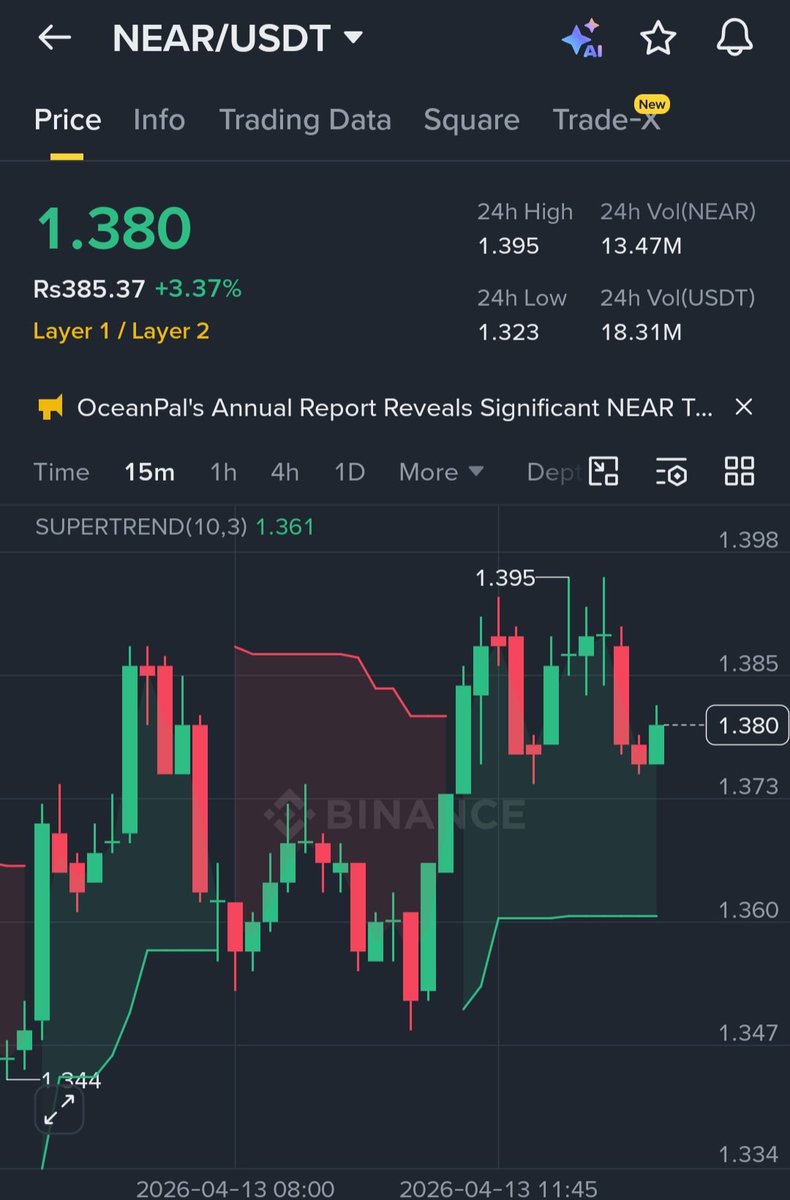Click the 2026-04-13 11:45 time label
The height and width of the screenshot is (1200, 790).
click(x=498, y=1189)
